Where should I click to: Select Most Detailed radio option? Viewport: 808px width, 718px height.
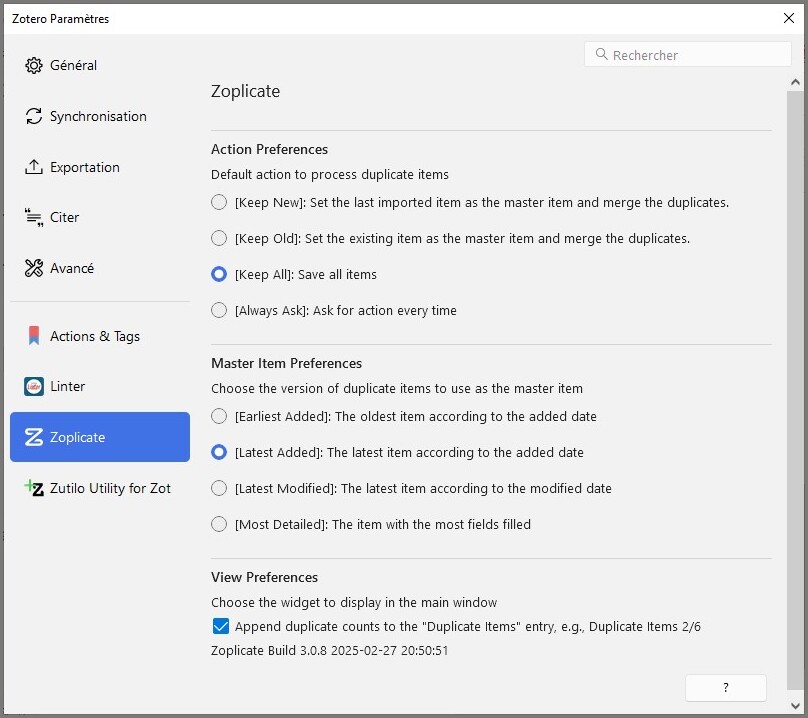pyautogui.click(x=219, y=524)
